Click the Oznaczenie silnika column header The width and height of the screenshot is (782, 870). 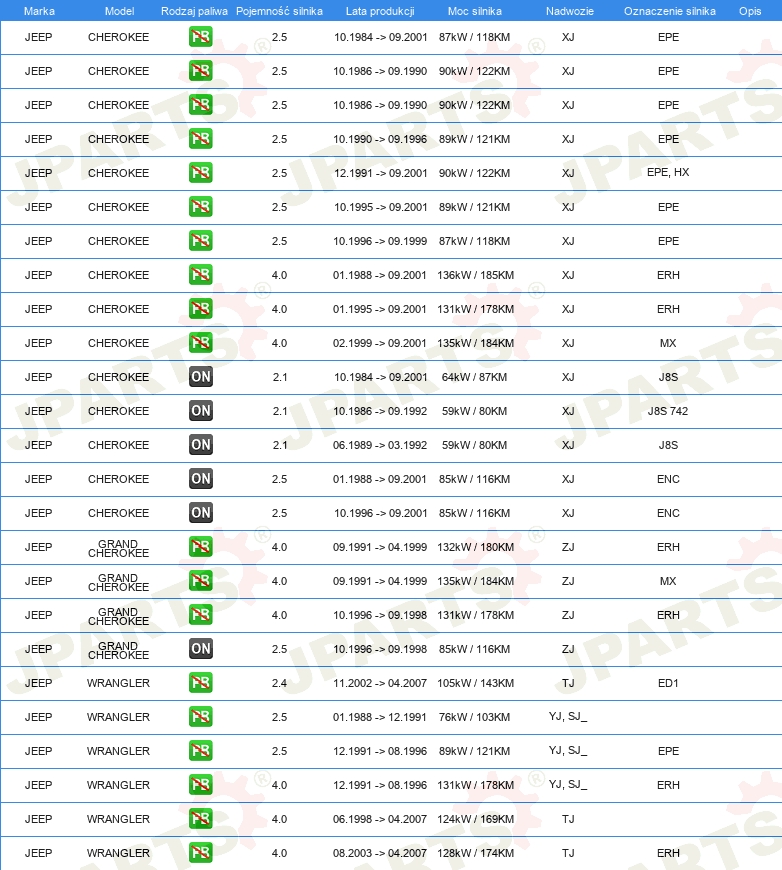coord(669,11)
